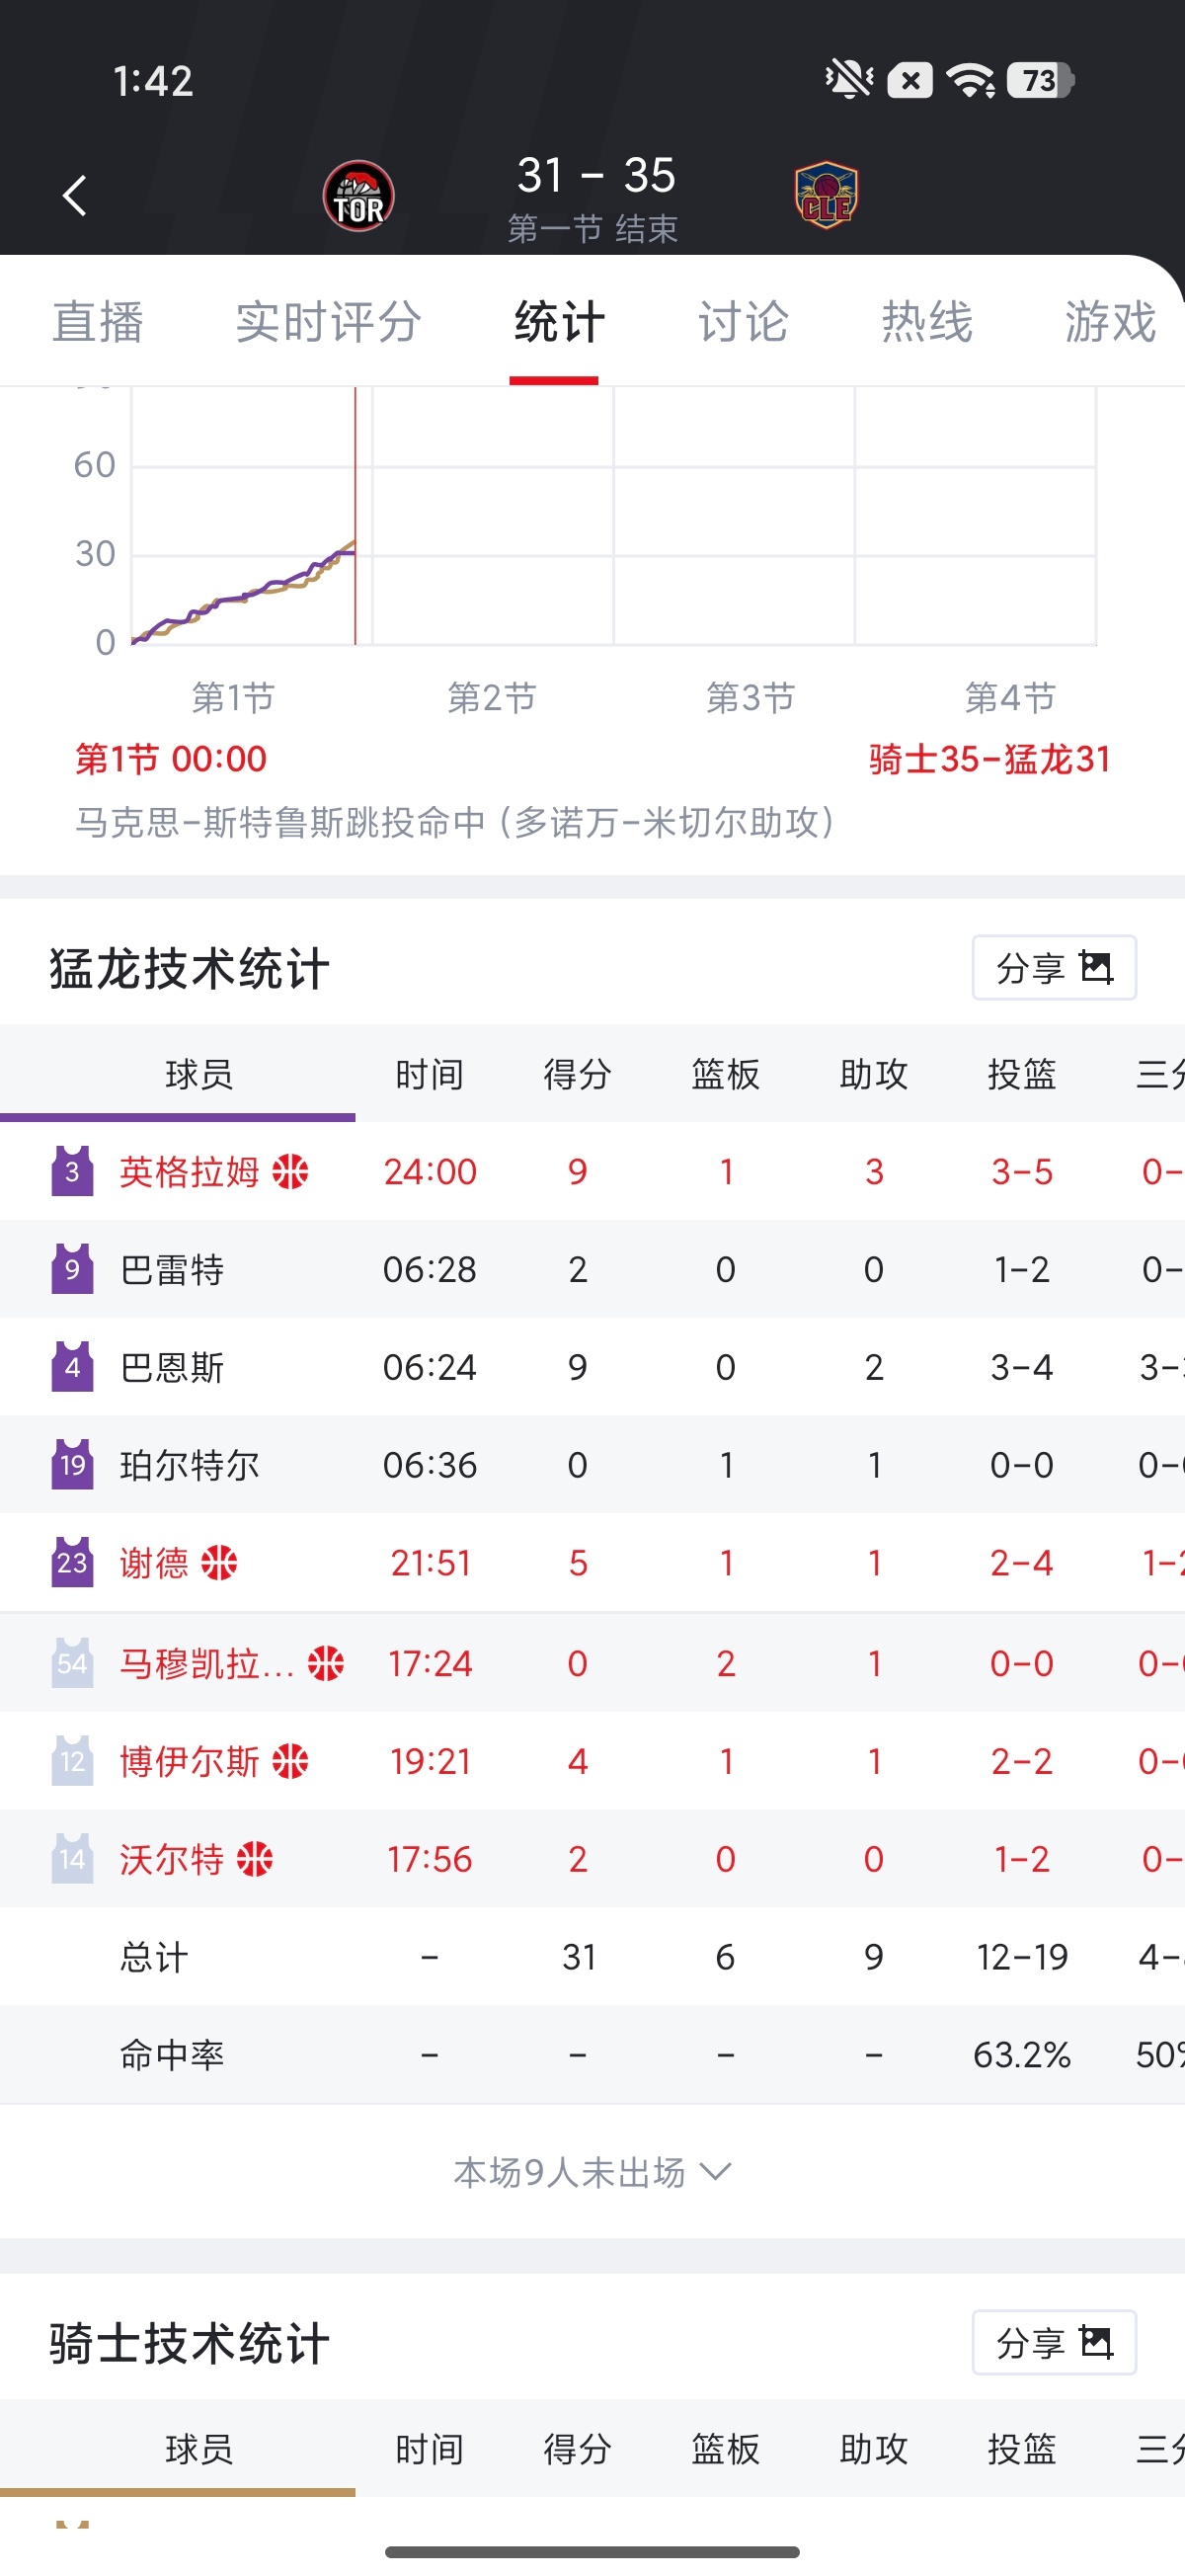Tap the number 12 jersey icon for 博伊尔斯
This screenshot has height=2576, width=1185.
tap(72, 1761)
